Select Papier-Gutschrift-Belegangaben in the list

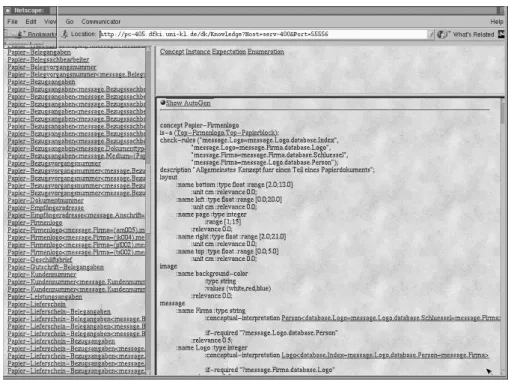click(56, 267)
